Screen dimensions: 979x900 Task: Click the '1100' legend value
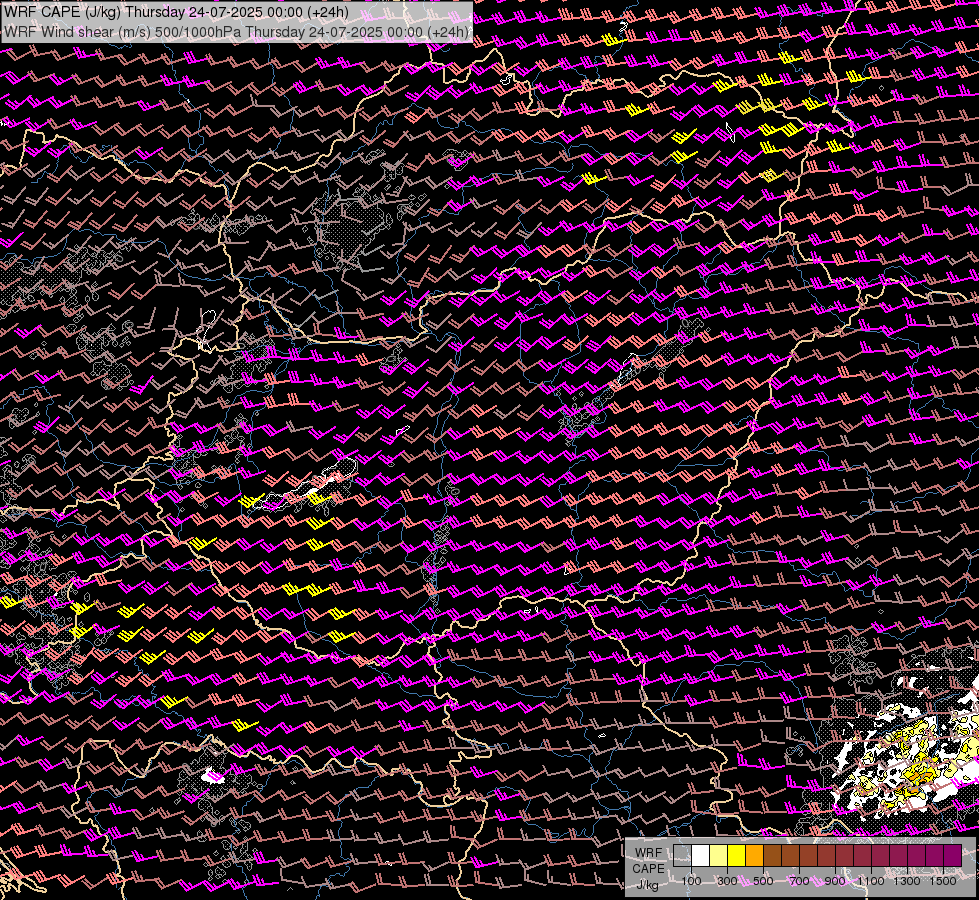coord(871,881)
